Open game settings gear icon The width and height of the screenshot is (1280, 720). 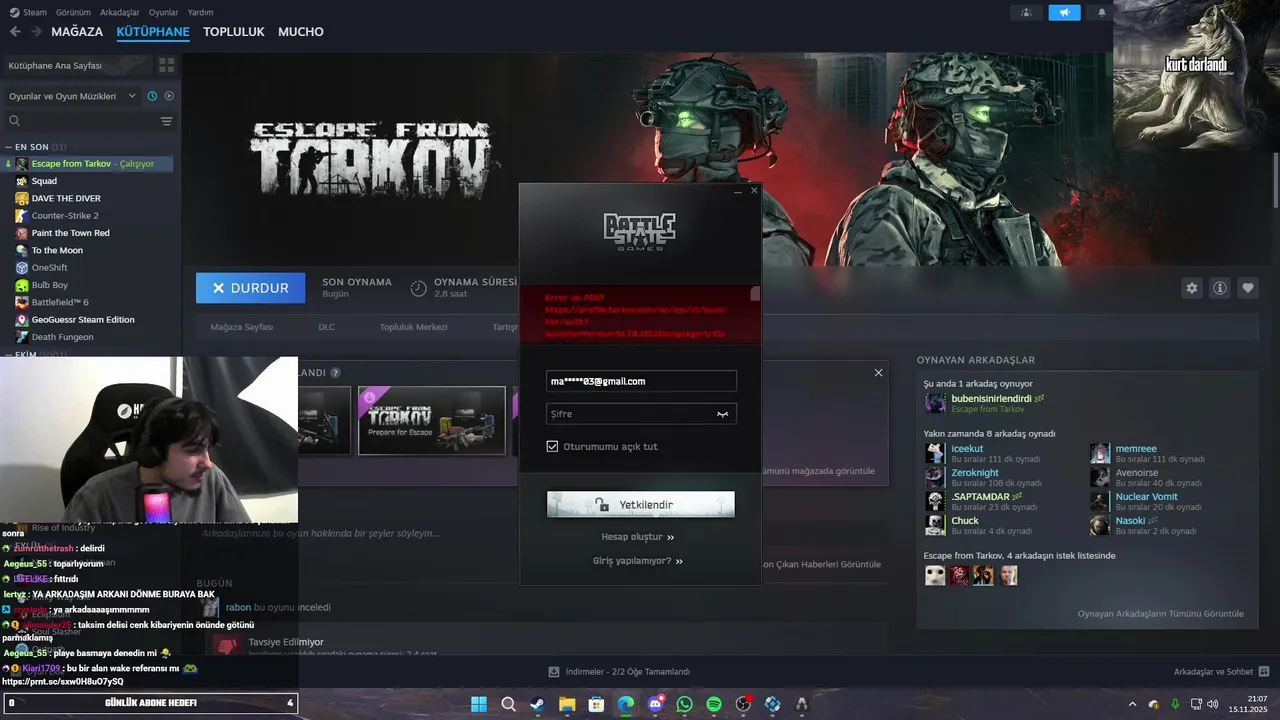(1192, 288)
